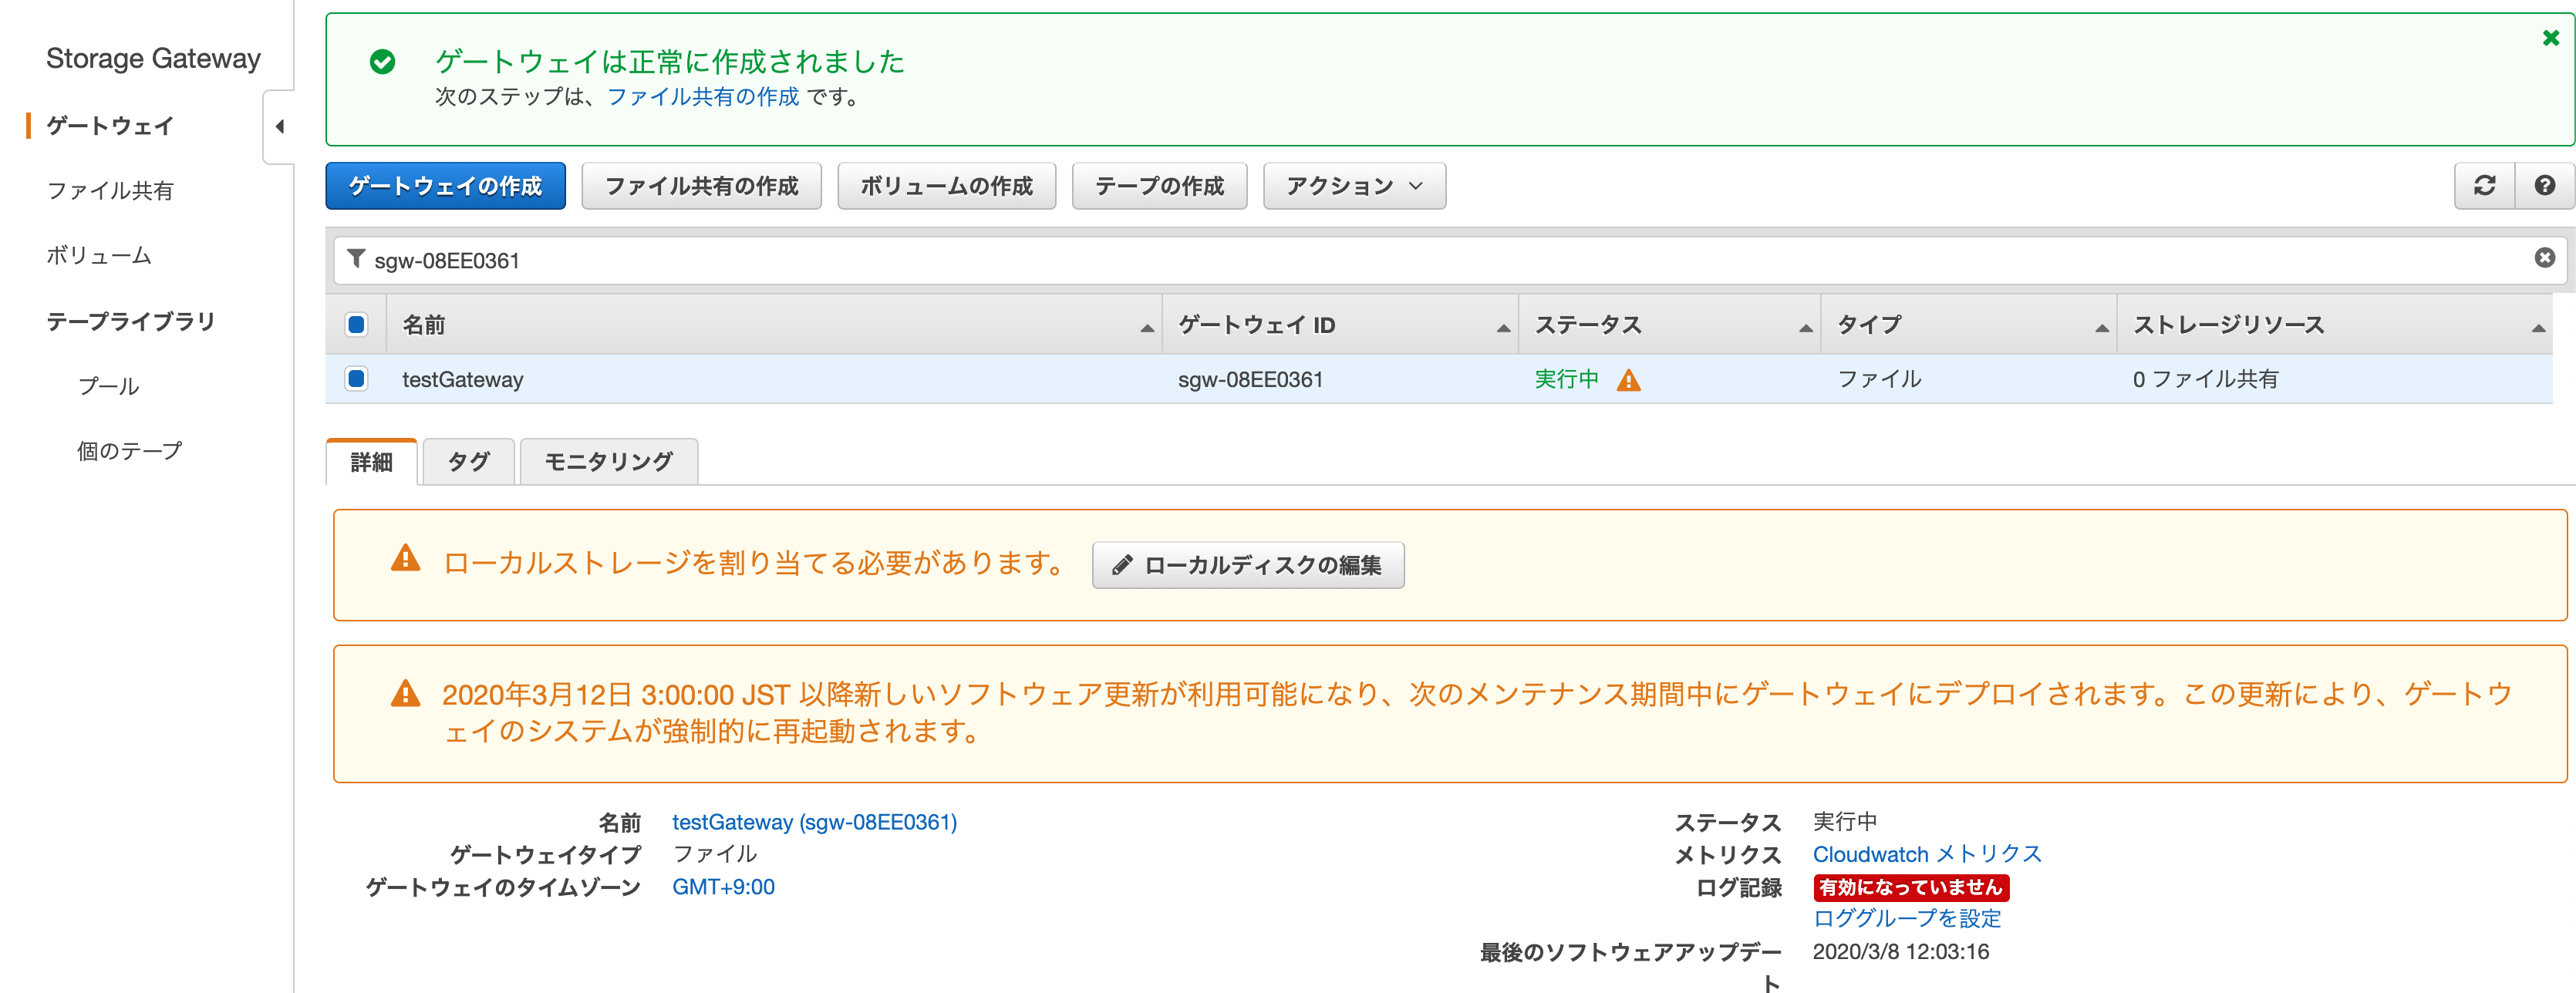2576x993 pixels.
Task: Click the ゲートウェイの作成 button
Action: 445,185
